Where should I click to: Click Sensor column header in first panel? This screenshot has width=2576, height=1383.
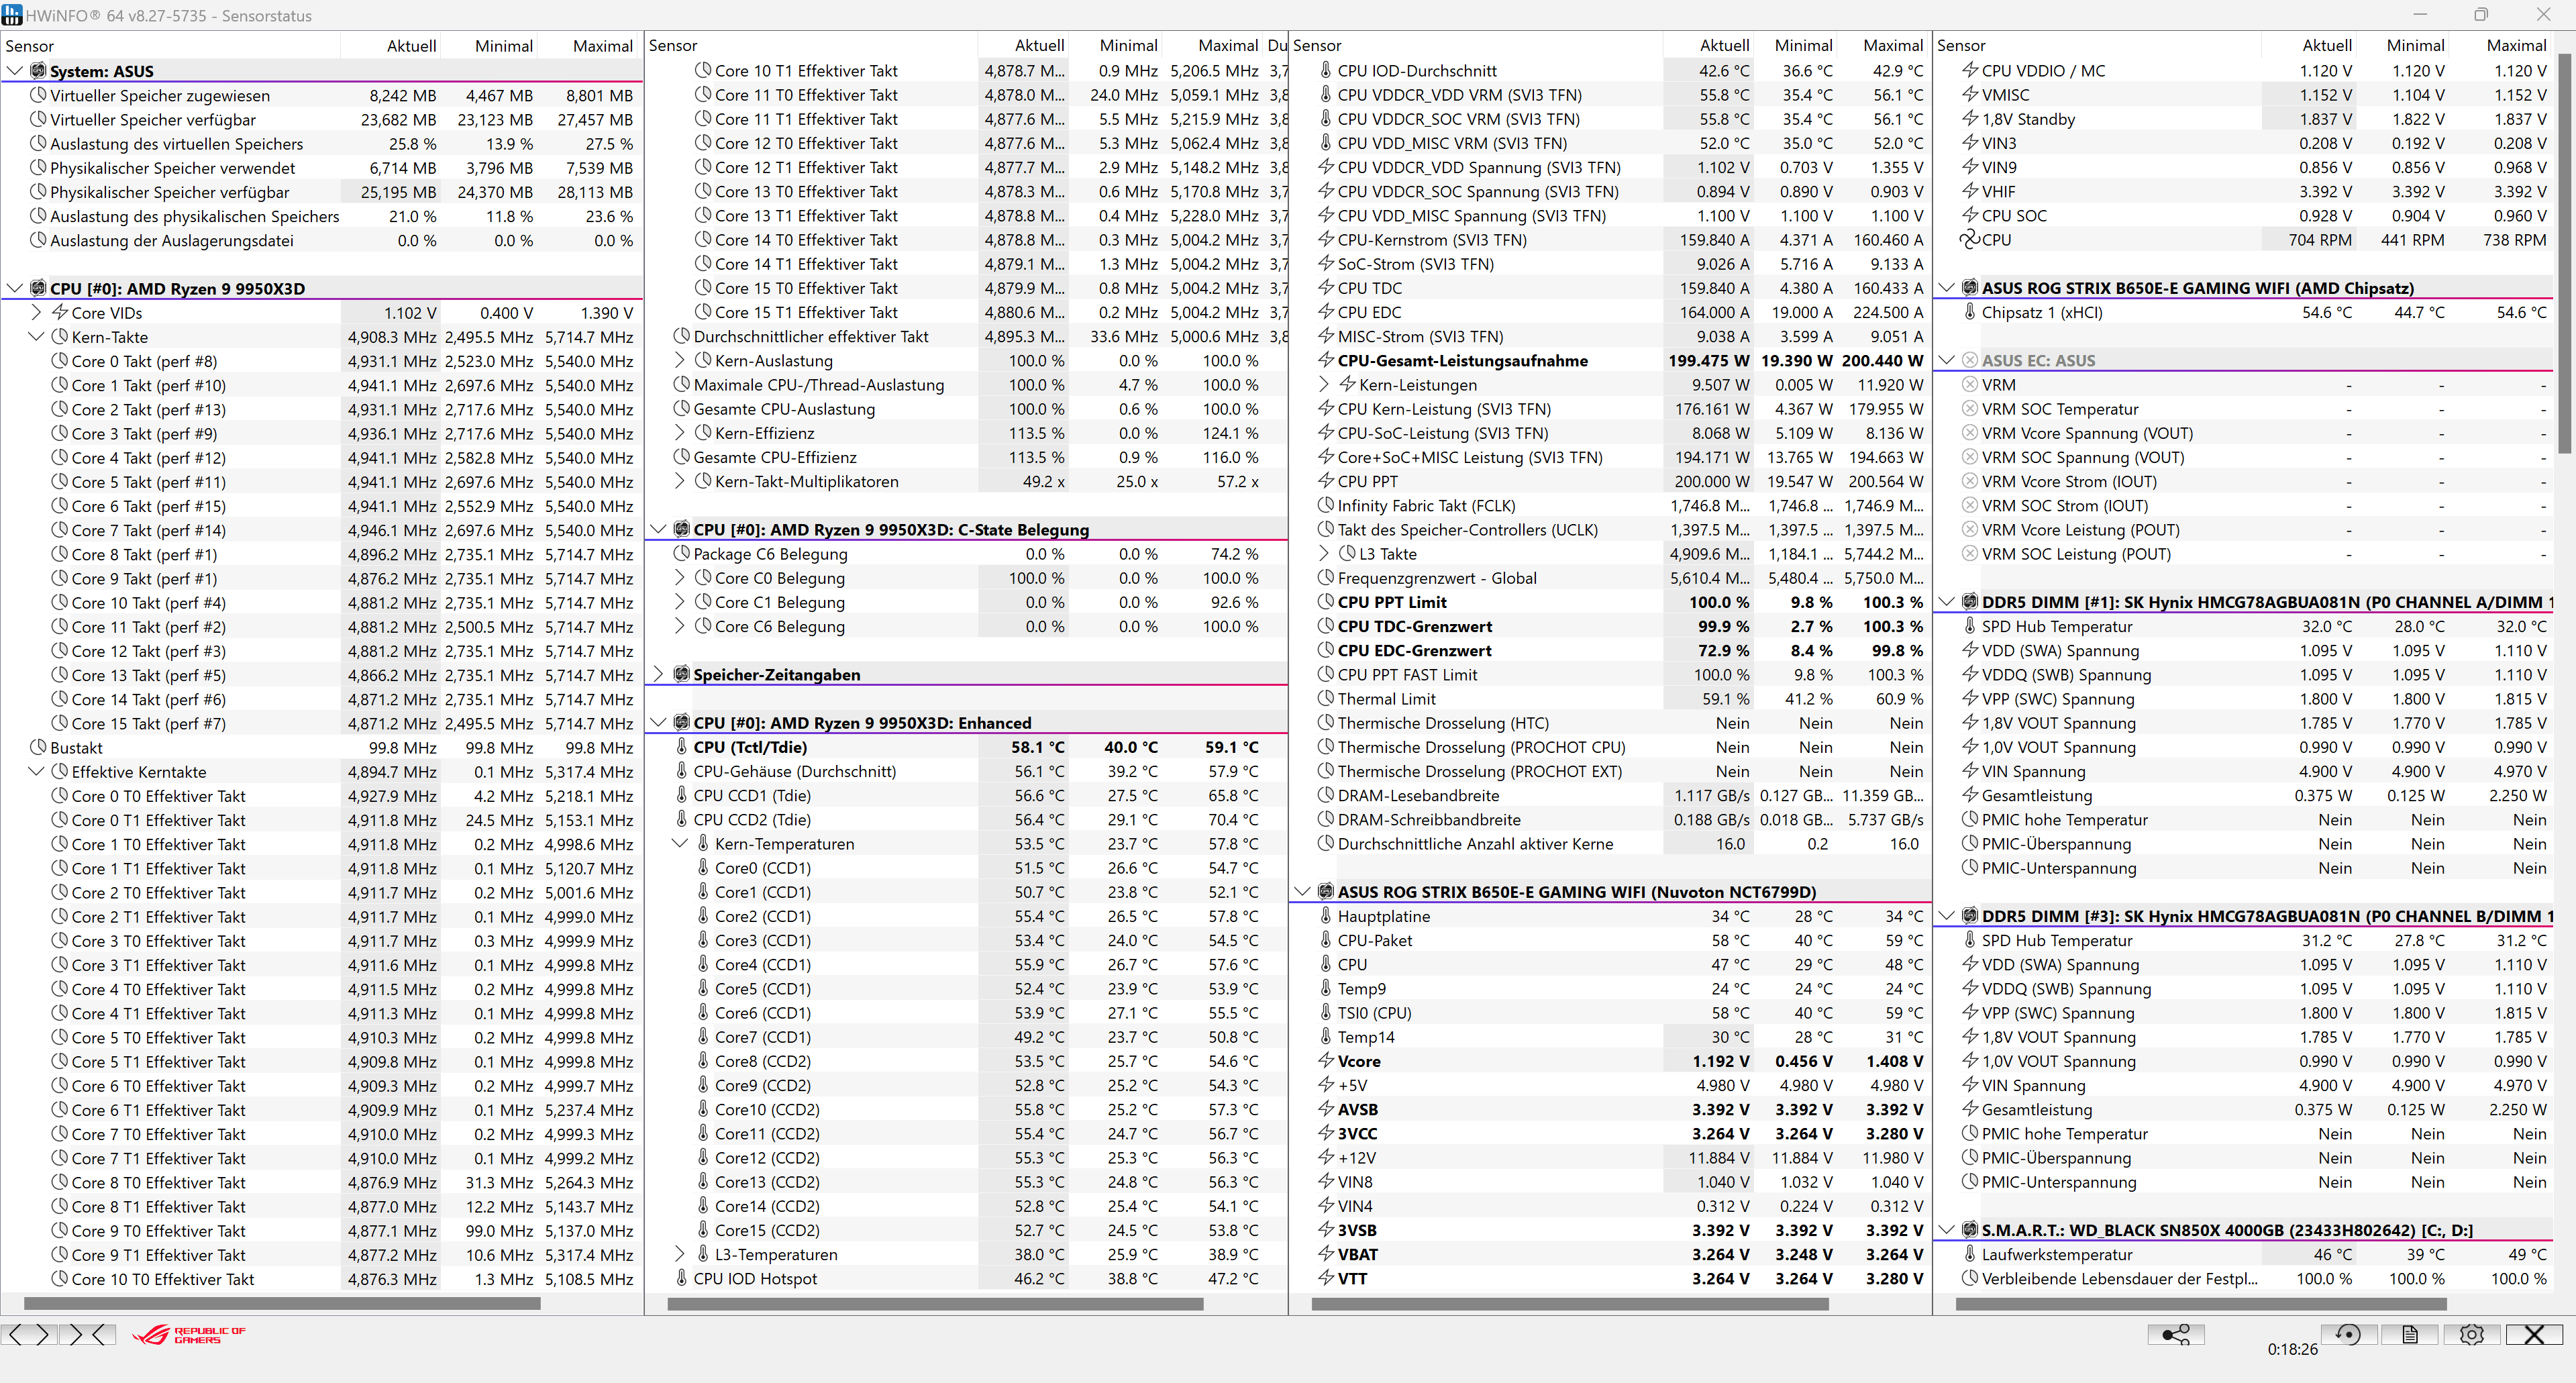pyautogui.click(x=170, y=46)
